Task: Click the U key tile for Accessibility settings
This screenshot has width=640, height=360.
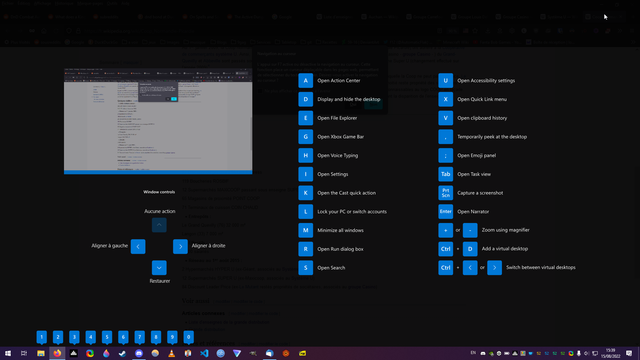Action: 445,80
